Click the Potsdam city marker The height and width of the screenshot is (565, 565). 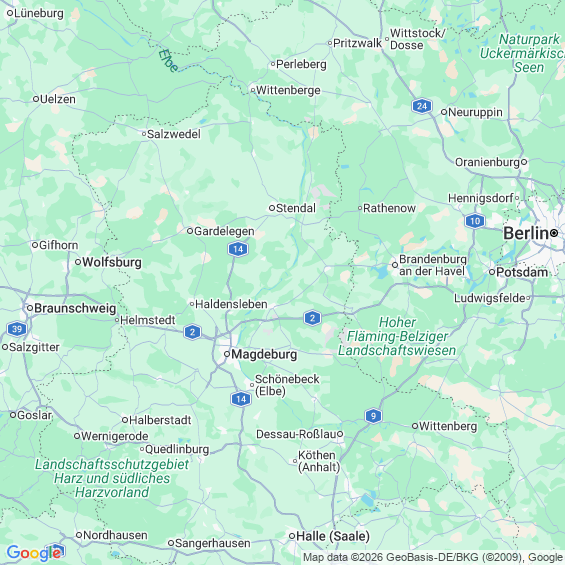(492, 272)
